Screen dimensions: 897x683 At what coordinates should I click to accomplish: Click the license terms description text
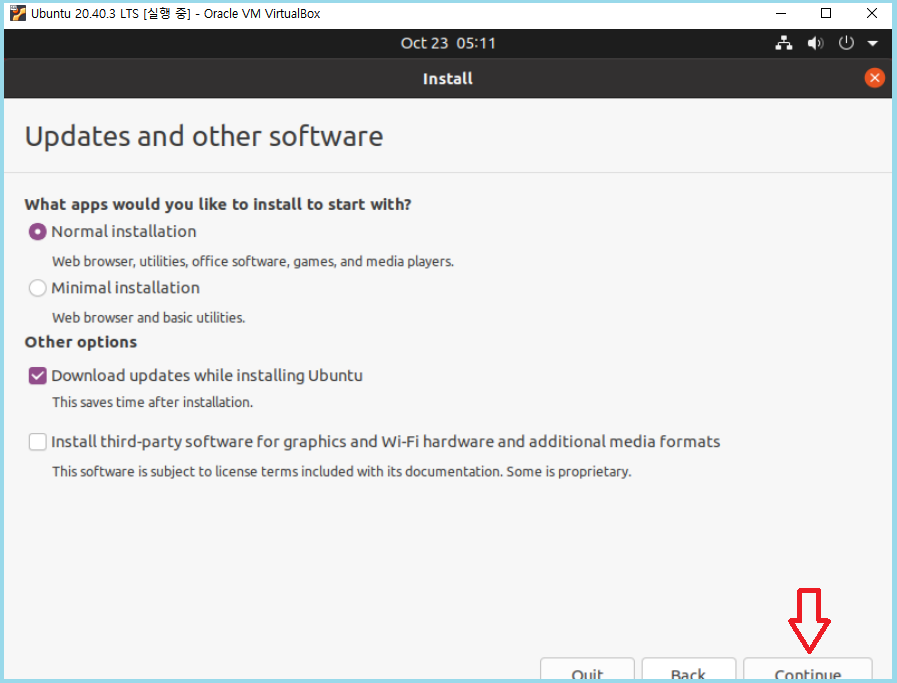click(342, 471)
